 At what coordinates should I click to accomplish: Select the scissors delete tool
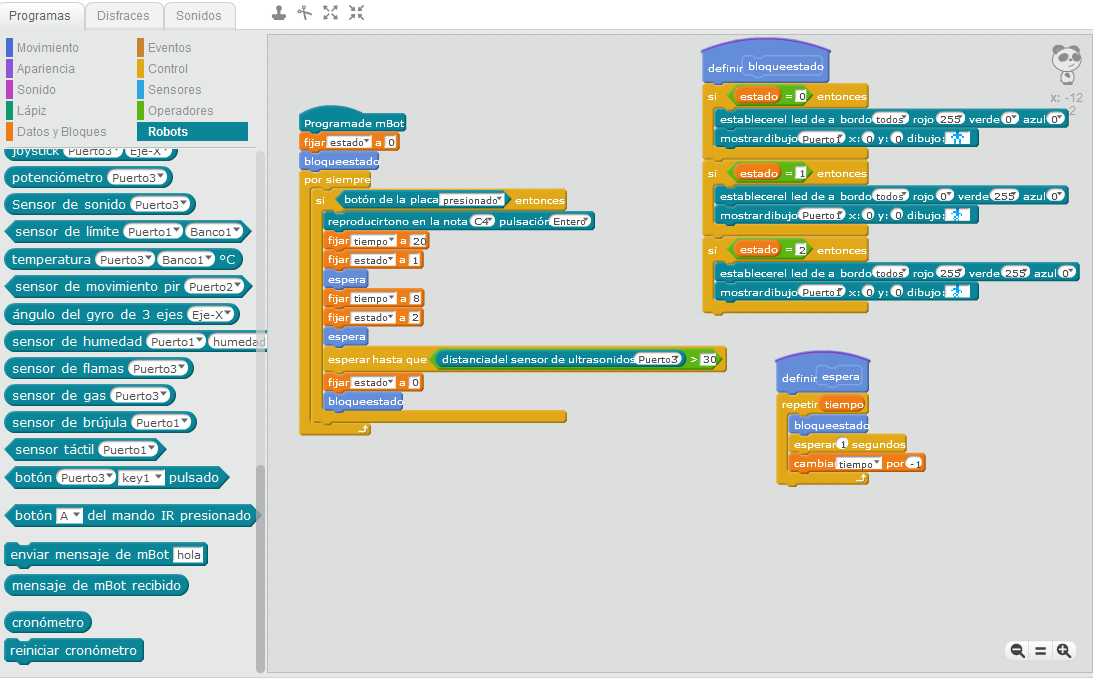point(305,13)
